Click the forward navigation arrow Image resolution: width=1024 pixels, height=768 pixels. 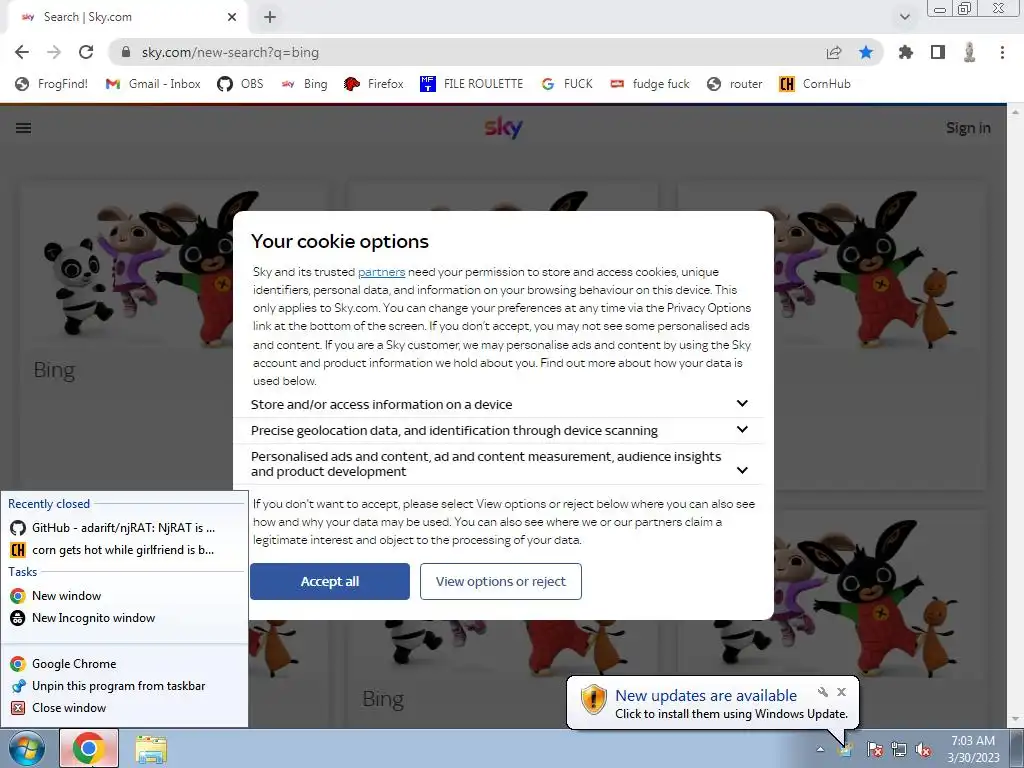(x=54, y=52)
